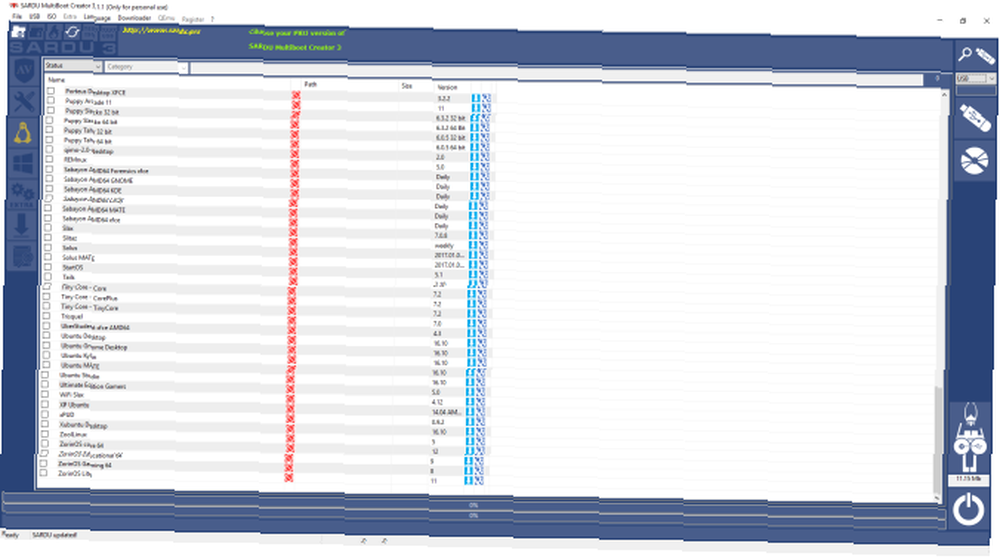Click homepage icon for REMnux row
Image resolution: width=1000 pixels, height=559 pixels.
click(485, 167)
